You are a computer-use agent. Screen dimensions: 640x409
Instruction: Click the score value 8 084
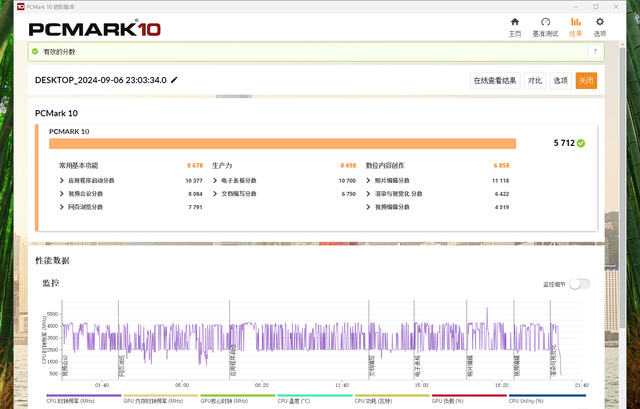pyautogui.click(x=195, y=194)
